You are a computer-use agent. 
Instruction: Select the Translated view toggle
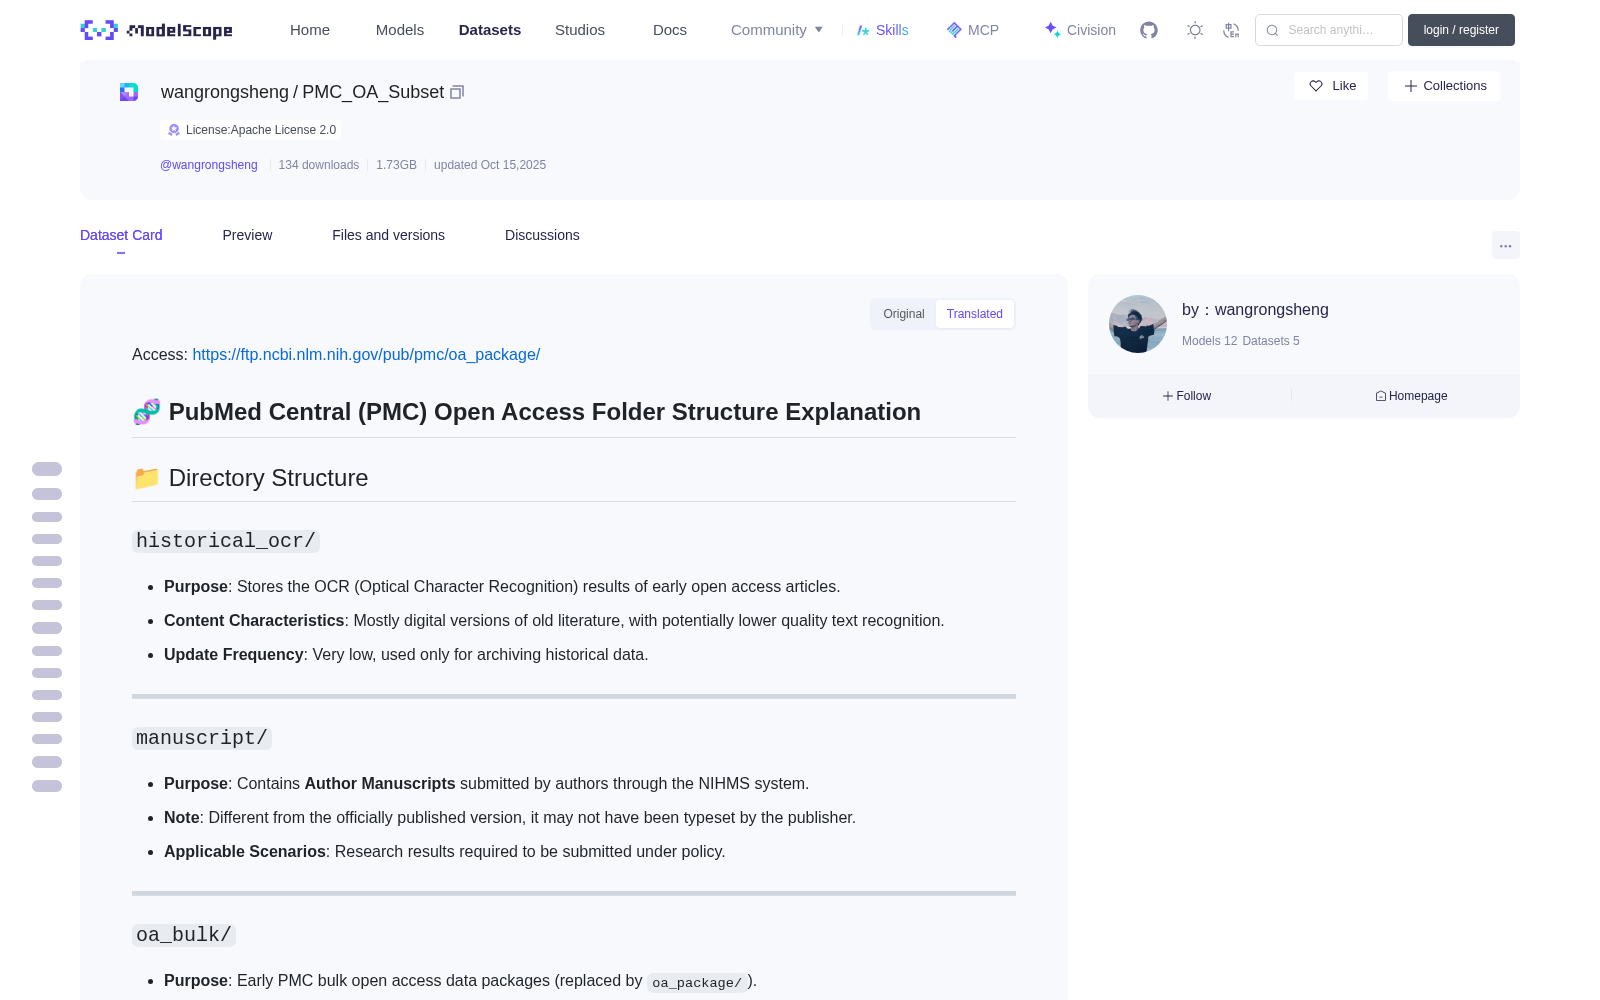(975, 314)
